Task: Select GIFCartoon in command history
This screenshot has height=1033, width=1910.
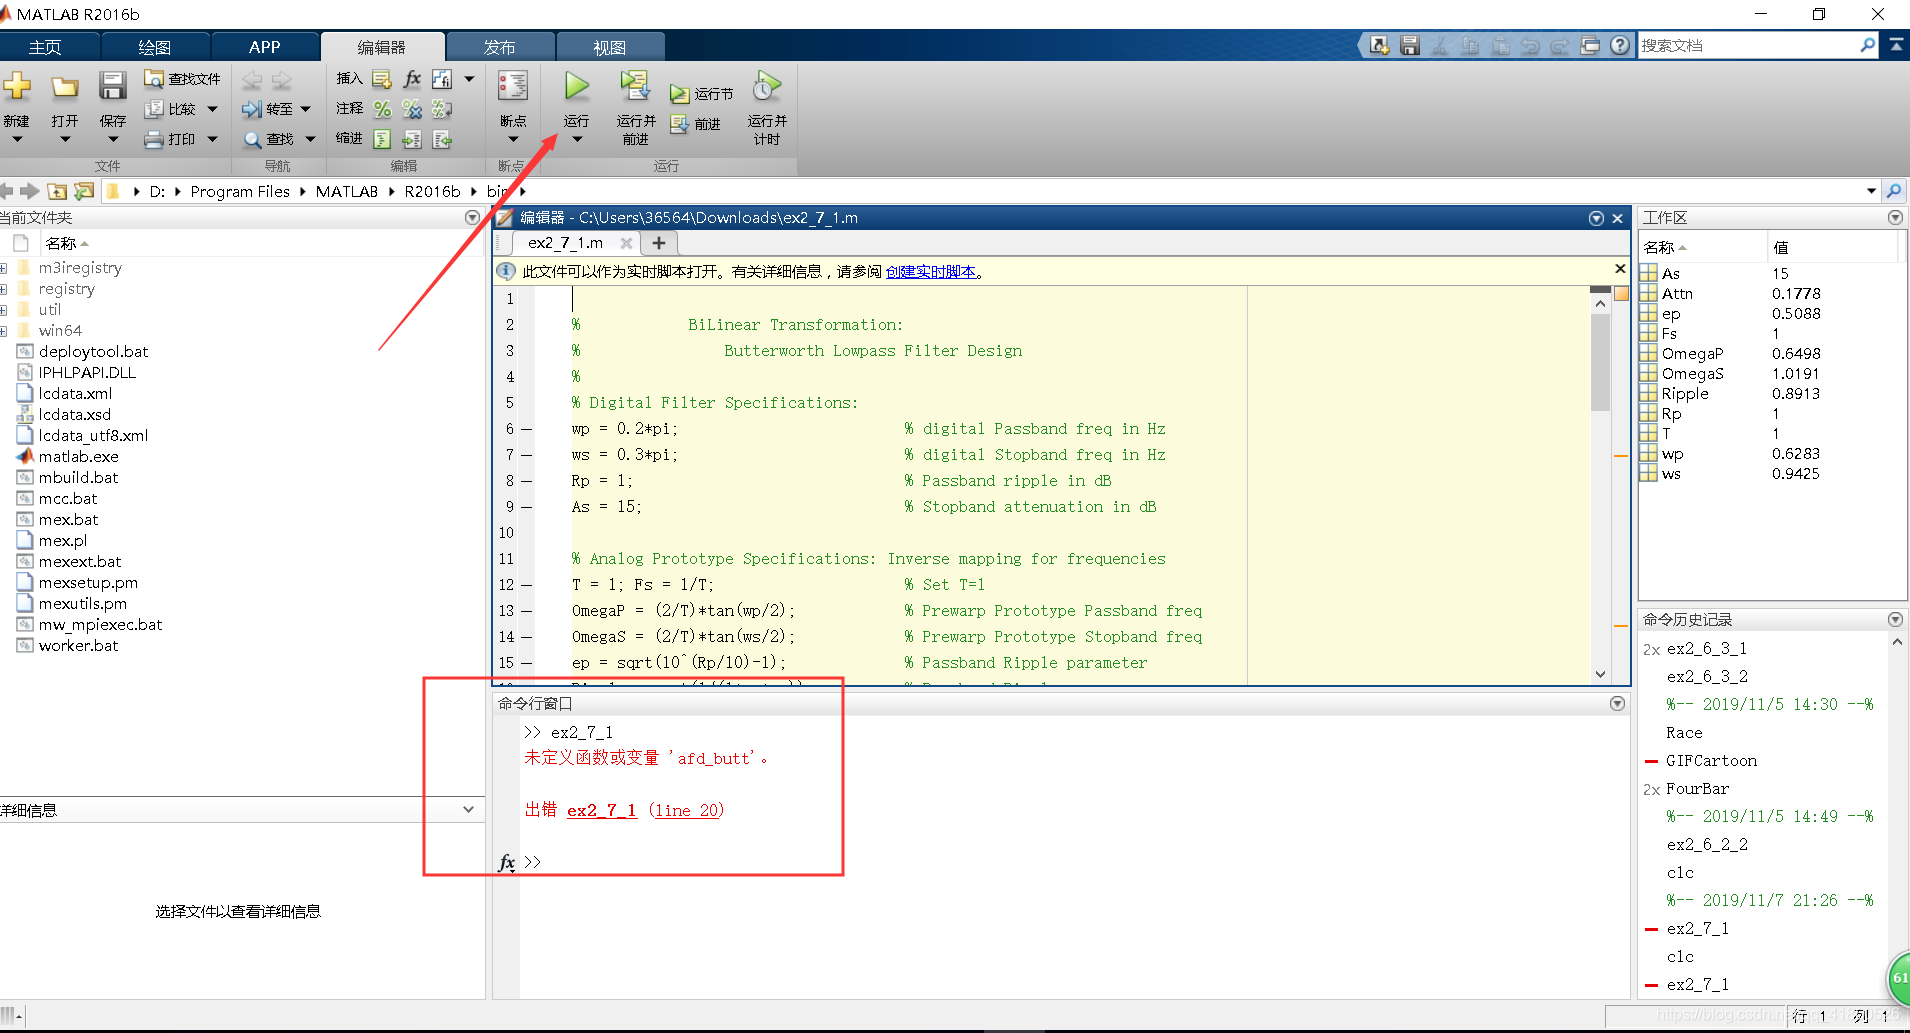Action: (x=1711, y=761)
